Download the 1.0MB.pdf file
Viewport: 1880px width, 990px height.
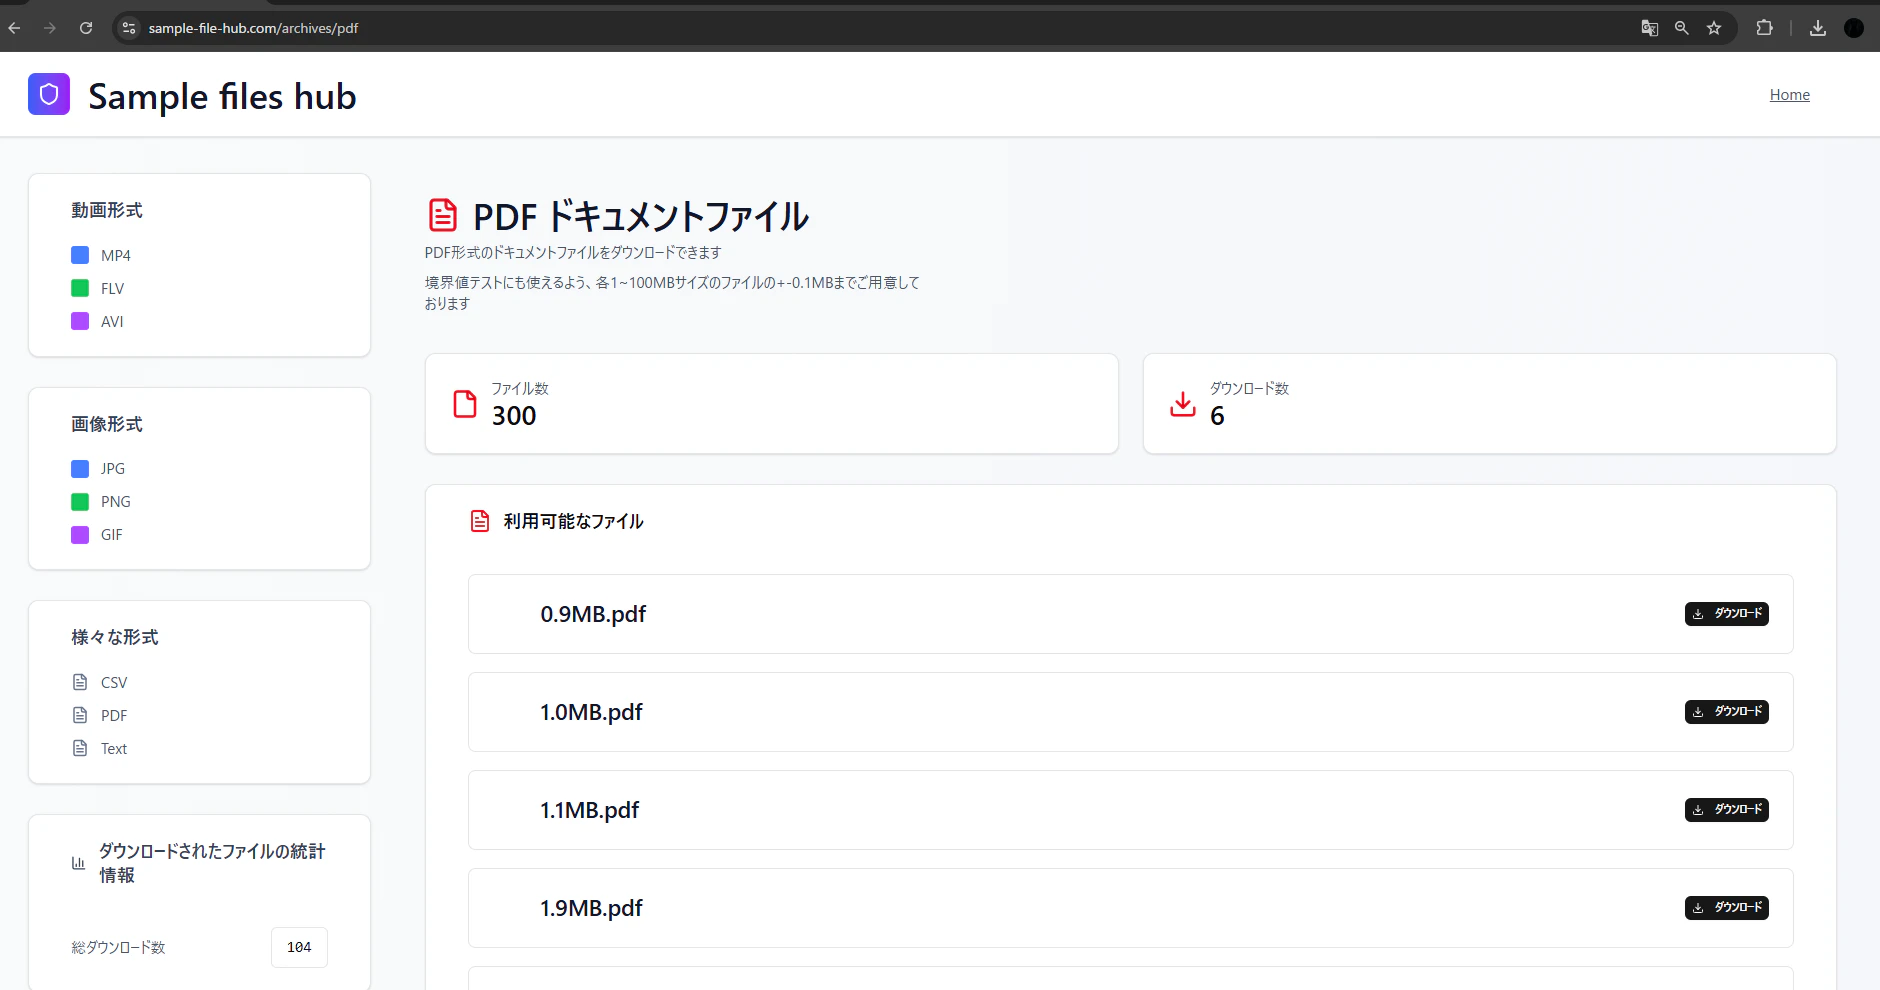click(x=1727, y=712)
